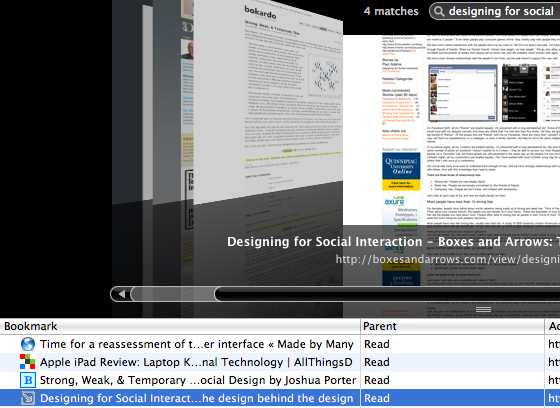The height and width of the screenshot is (408, 560).
Task: Click the Parent column header
Action: (x=452, y=326)
